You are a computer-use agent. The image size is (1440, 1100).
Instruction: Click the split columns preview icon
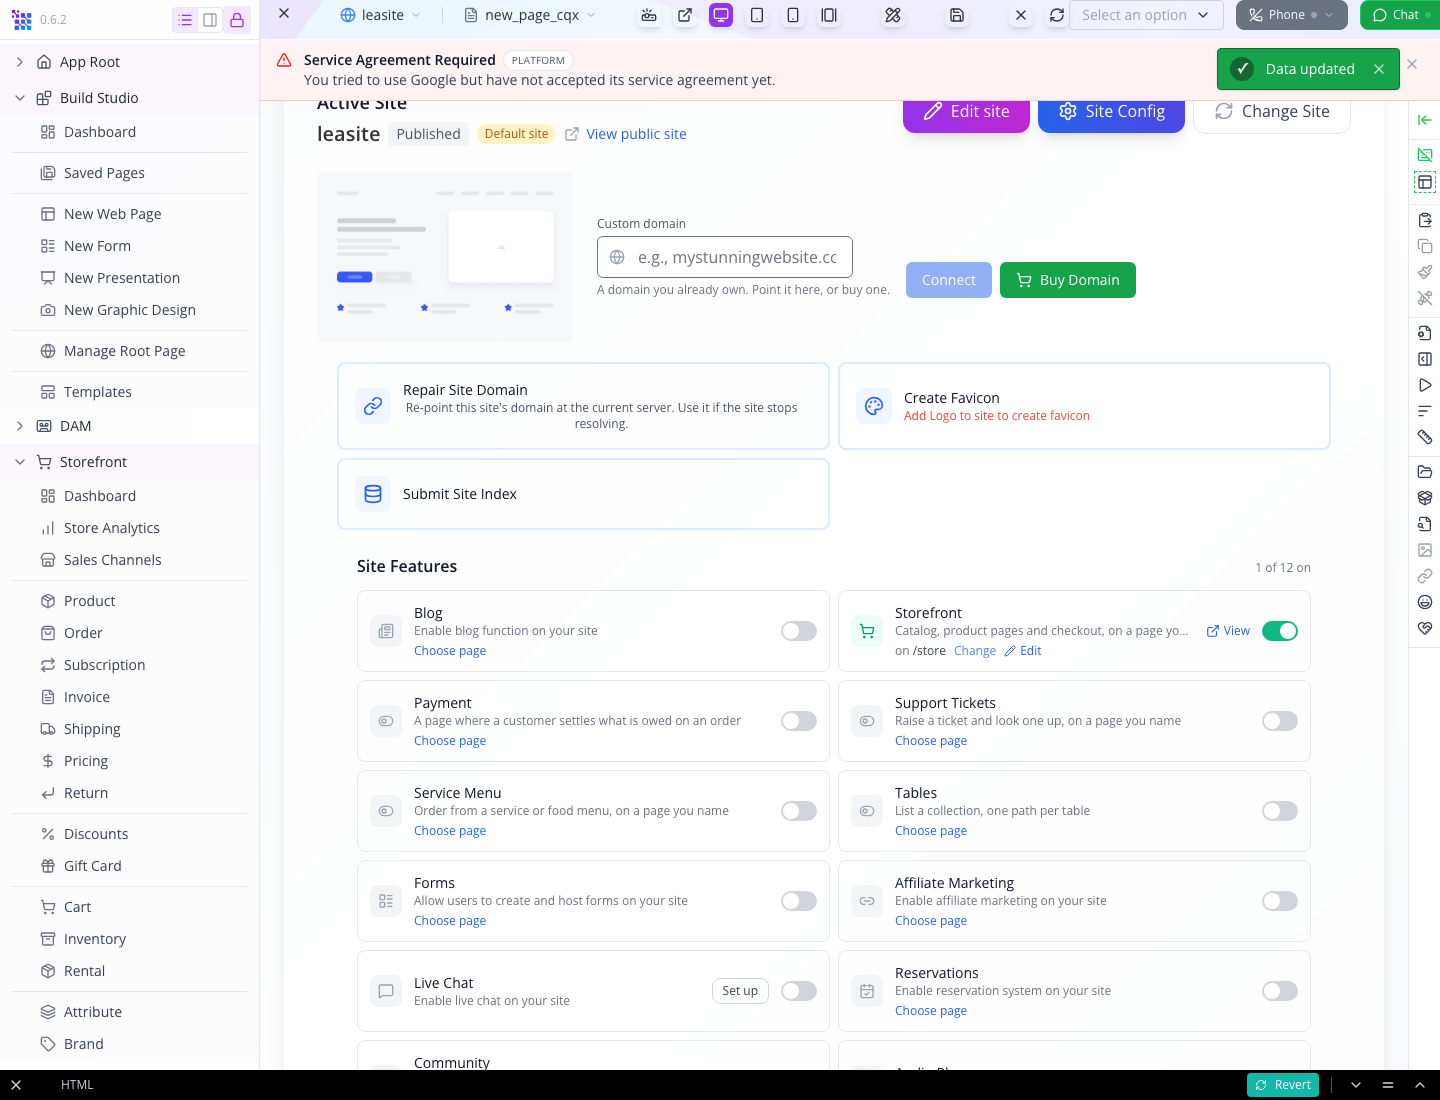pyautogui.click(x=829, y=15)
